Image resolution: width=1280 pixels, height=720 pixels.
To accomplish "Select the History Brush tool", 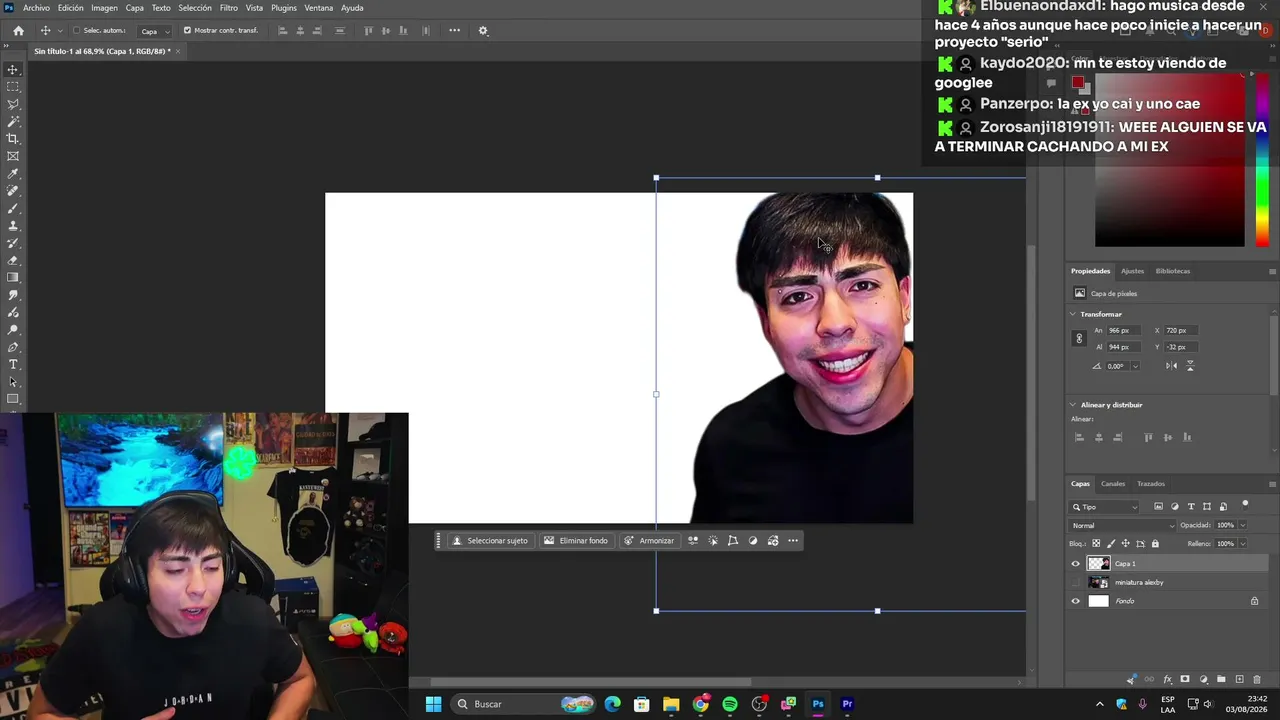I will (13, 243).
